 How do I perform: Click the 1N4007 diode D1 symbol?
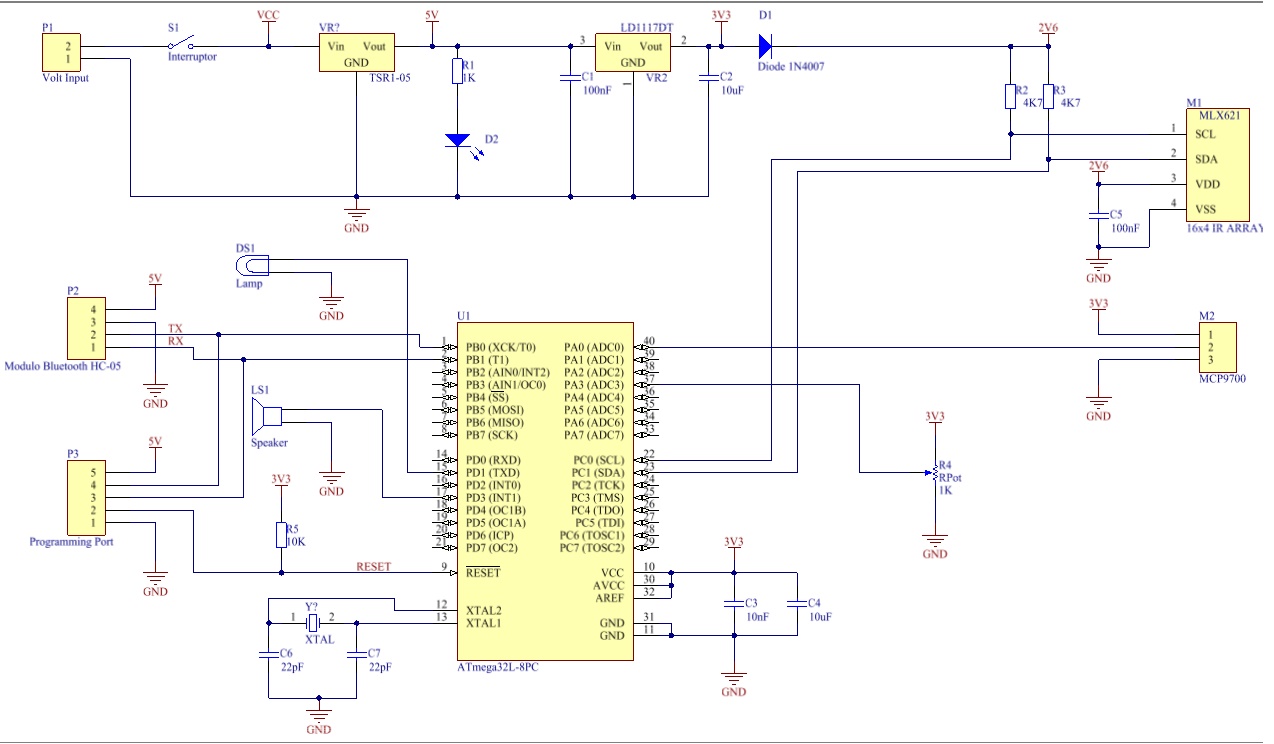point(765,47)
